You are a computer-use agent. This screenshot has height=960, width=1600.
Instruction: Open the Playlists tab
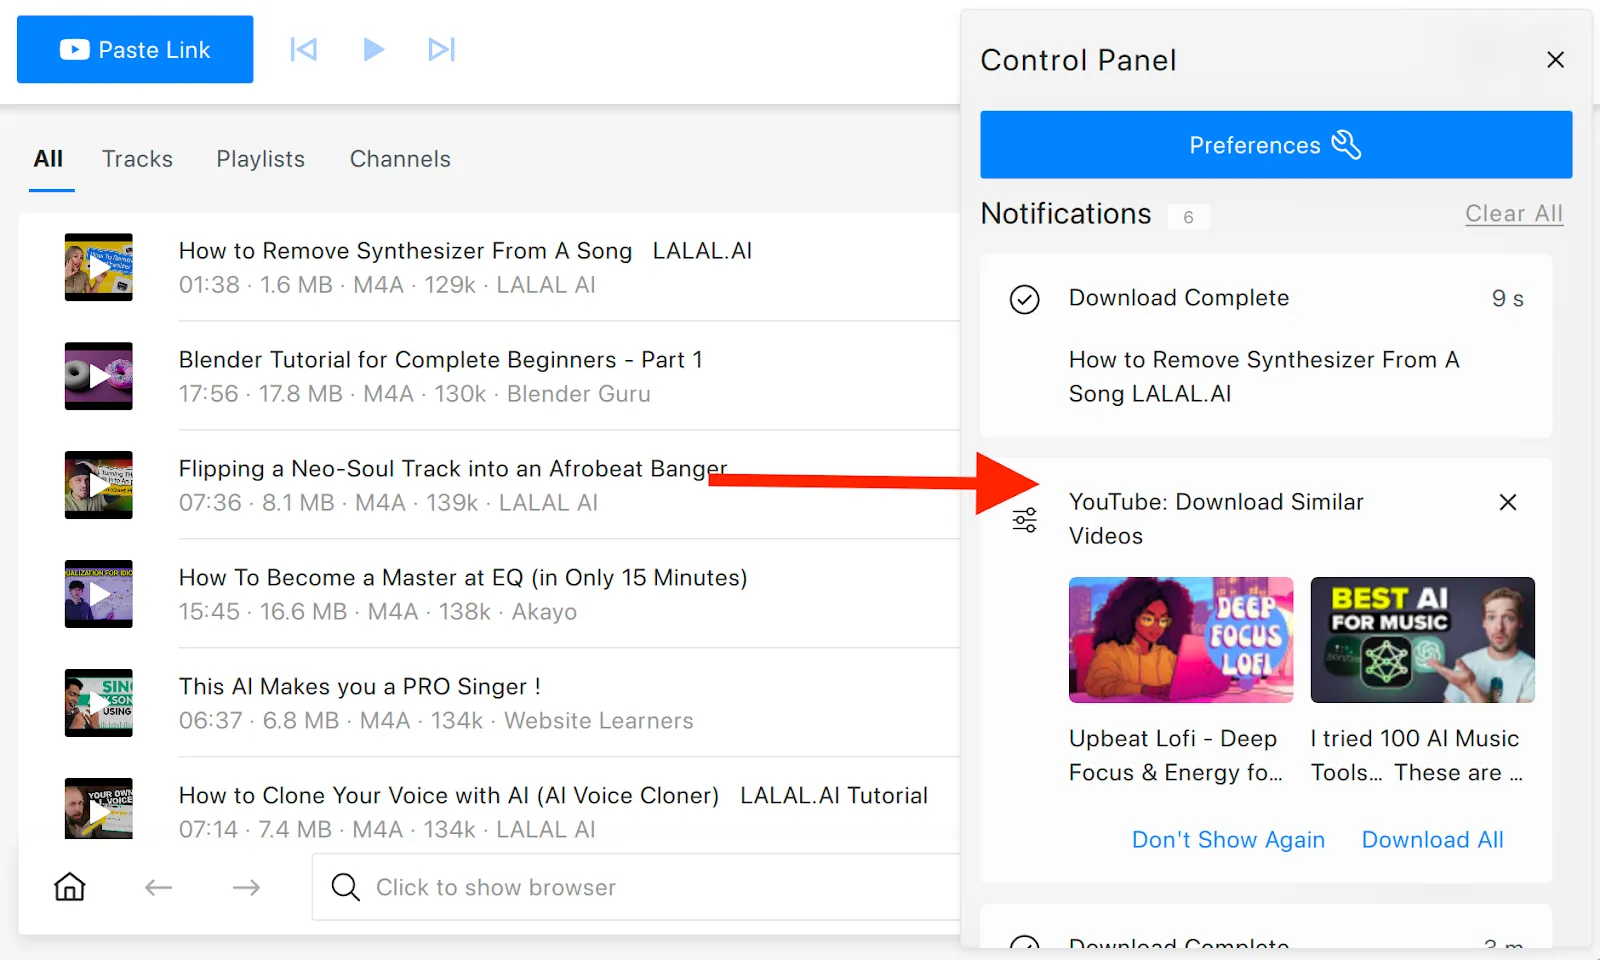[260, 159]
